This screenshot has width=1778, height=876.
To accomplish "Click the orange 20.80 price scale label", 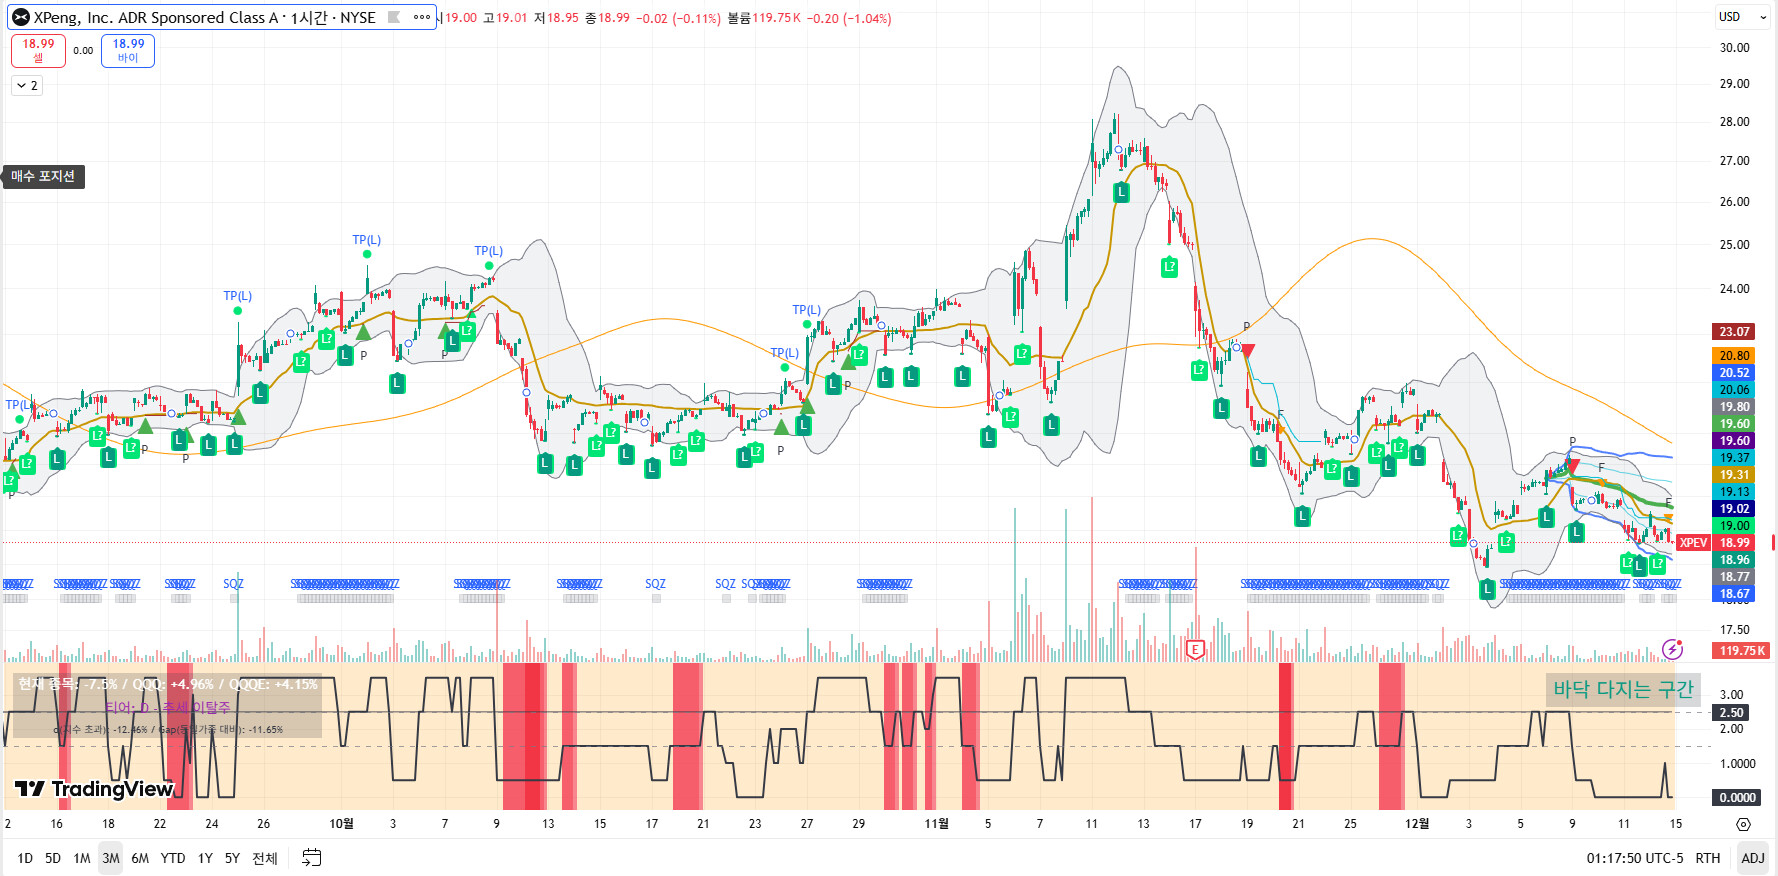I will point(1734,356).
